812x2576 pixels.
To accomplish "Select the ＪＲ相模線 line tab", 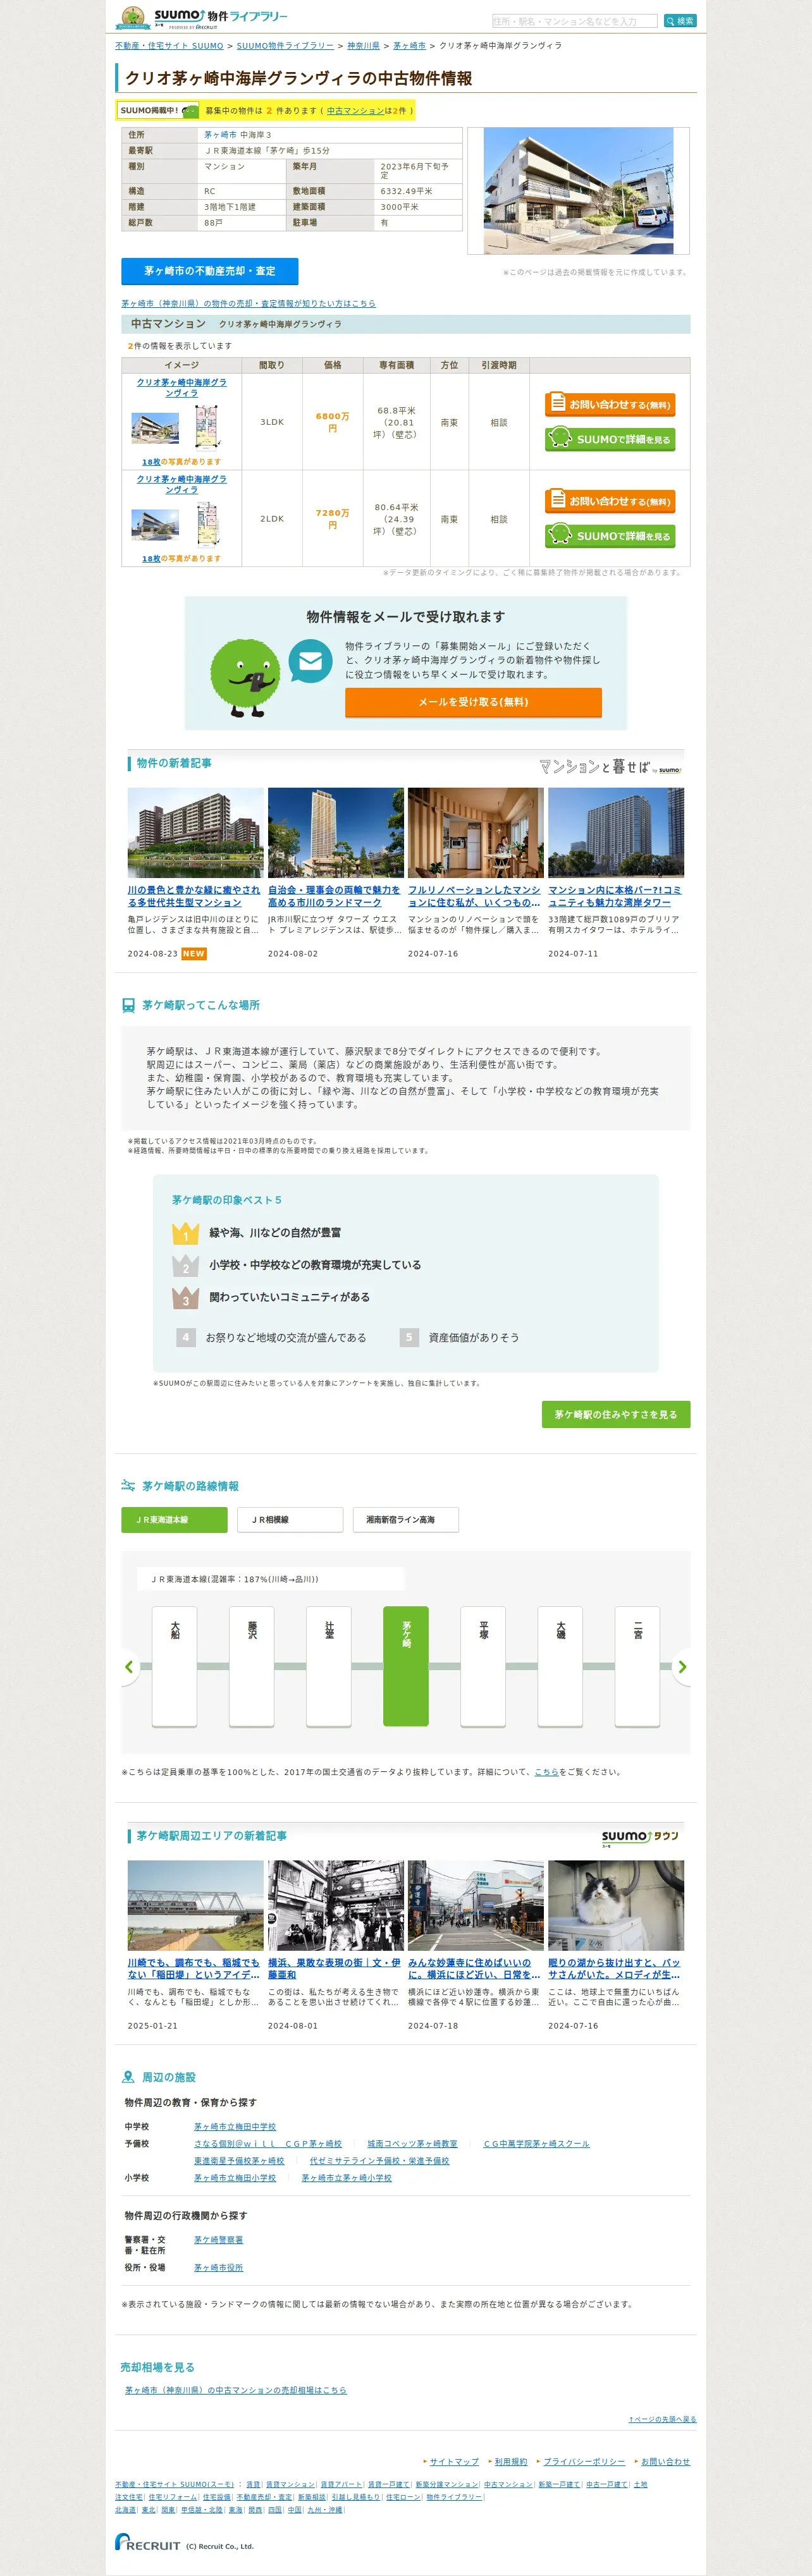I will (x=290, y=1519).
